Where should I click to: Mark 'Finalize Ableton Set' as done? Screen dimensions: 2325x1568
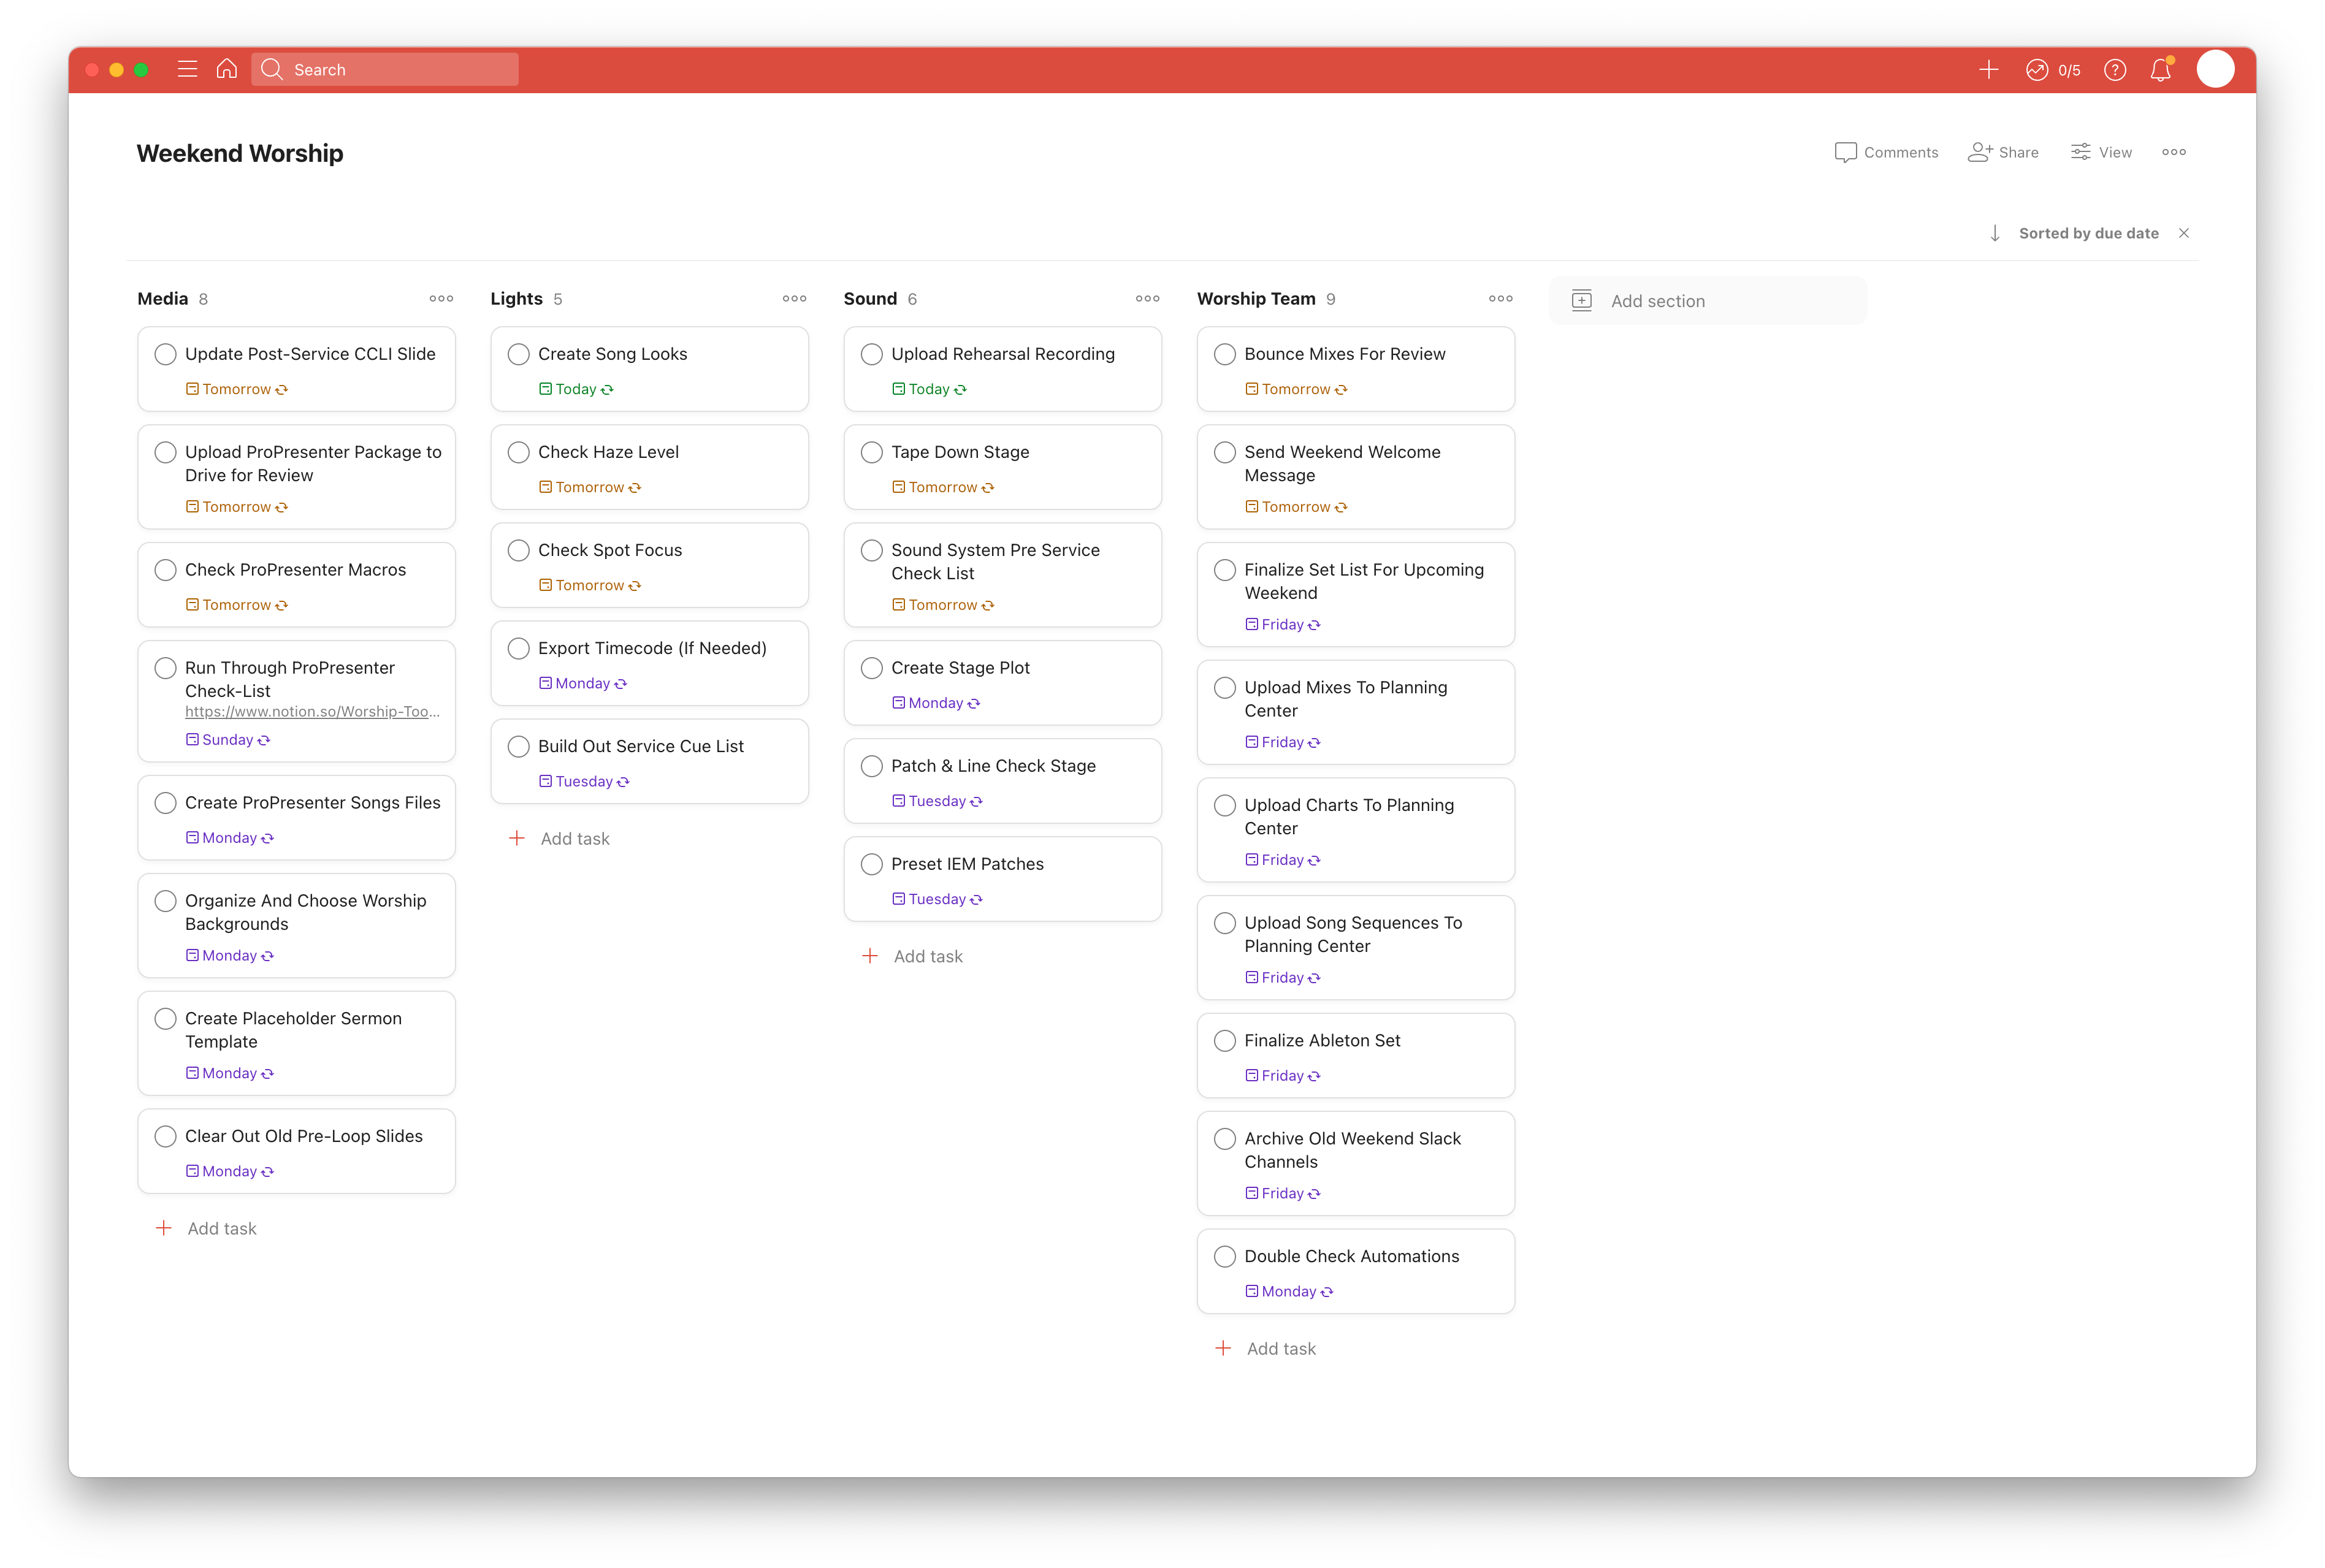[x=1224, y=1041]
